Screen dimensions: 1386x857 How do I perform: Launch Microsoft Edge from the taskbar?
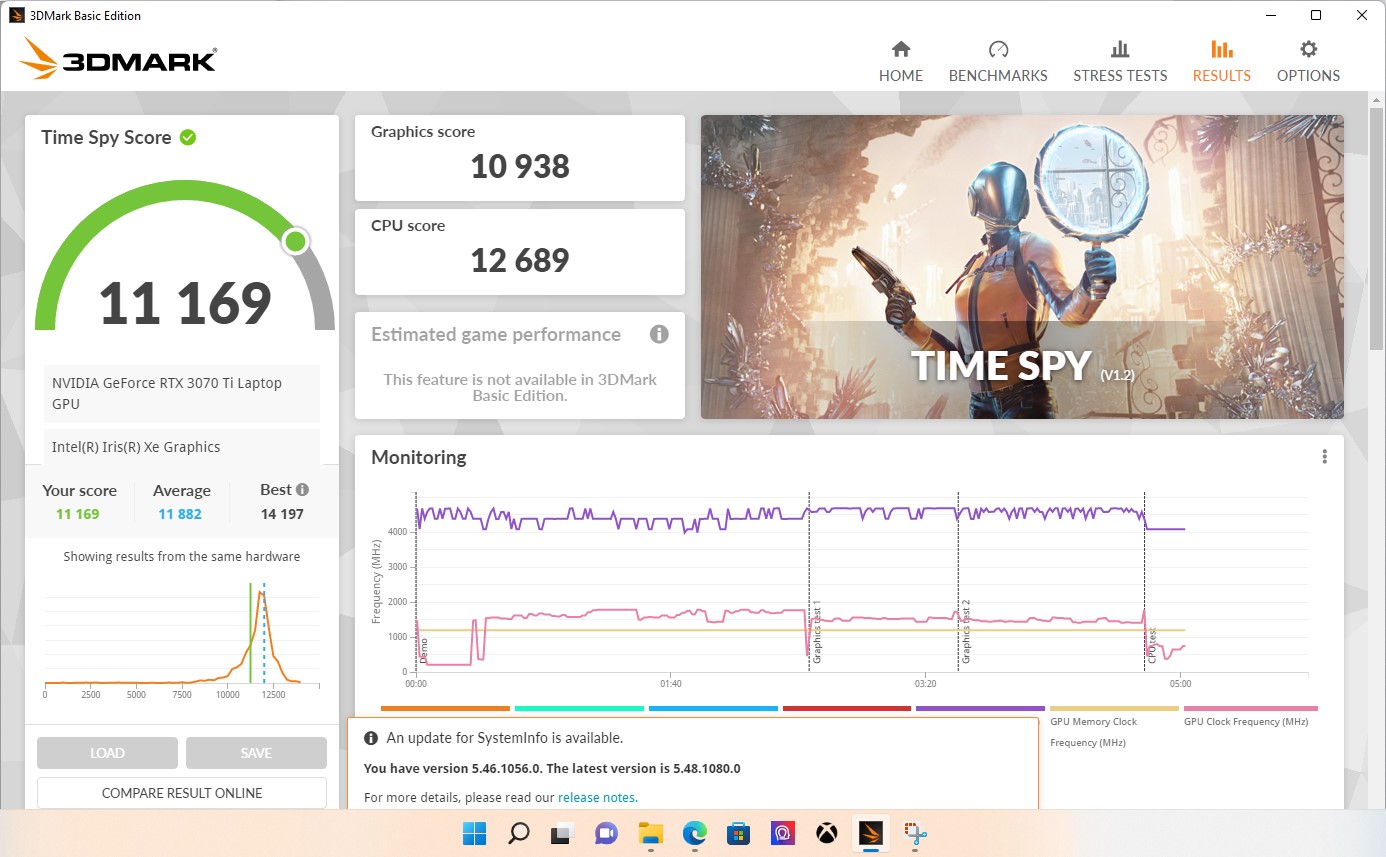695,833
